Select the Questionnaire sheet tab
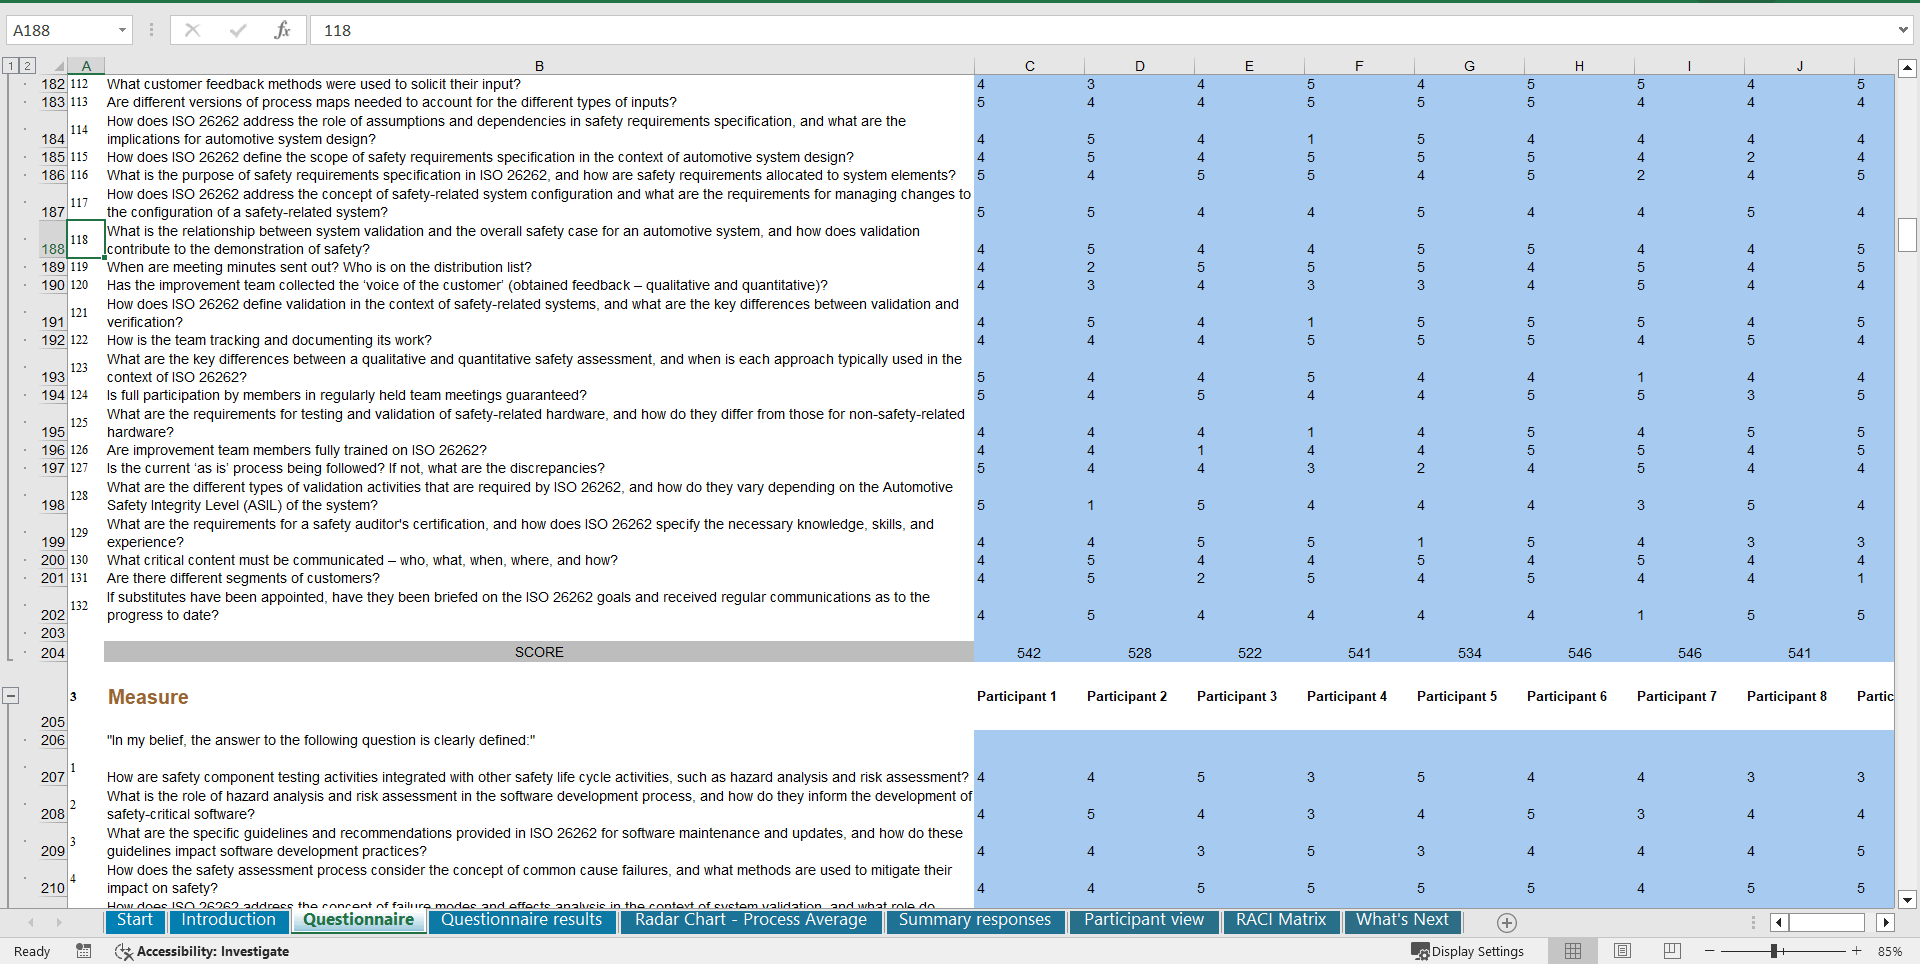Screen dimensions: 1920x966 (358, 920)
